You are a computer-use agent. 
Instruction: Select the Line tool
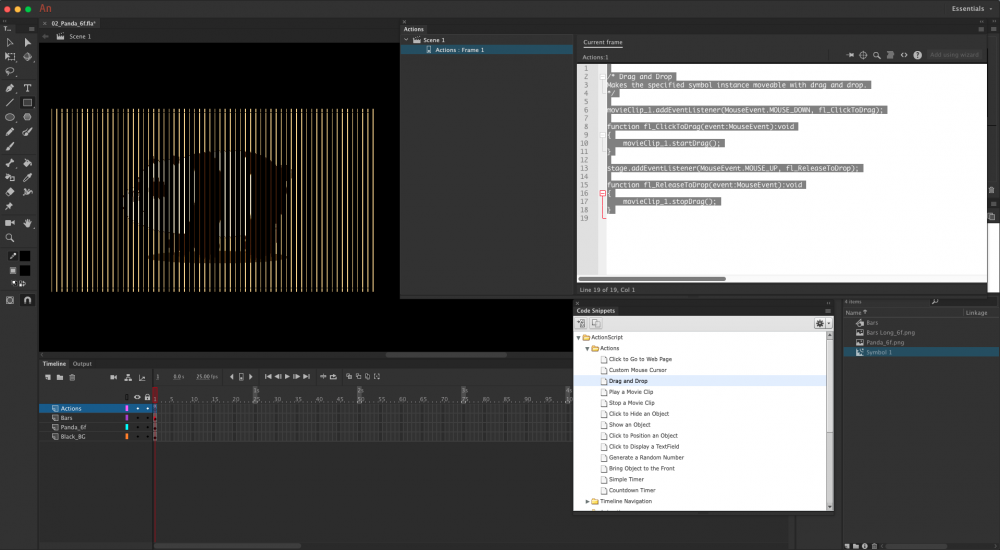tap(10, 103)
